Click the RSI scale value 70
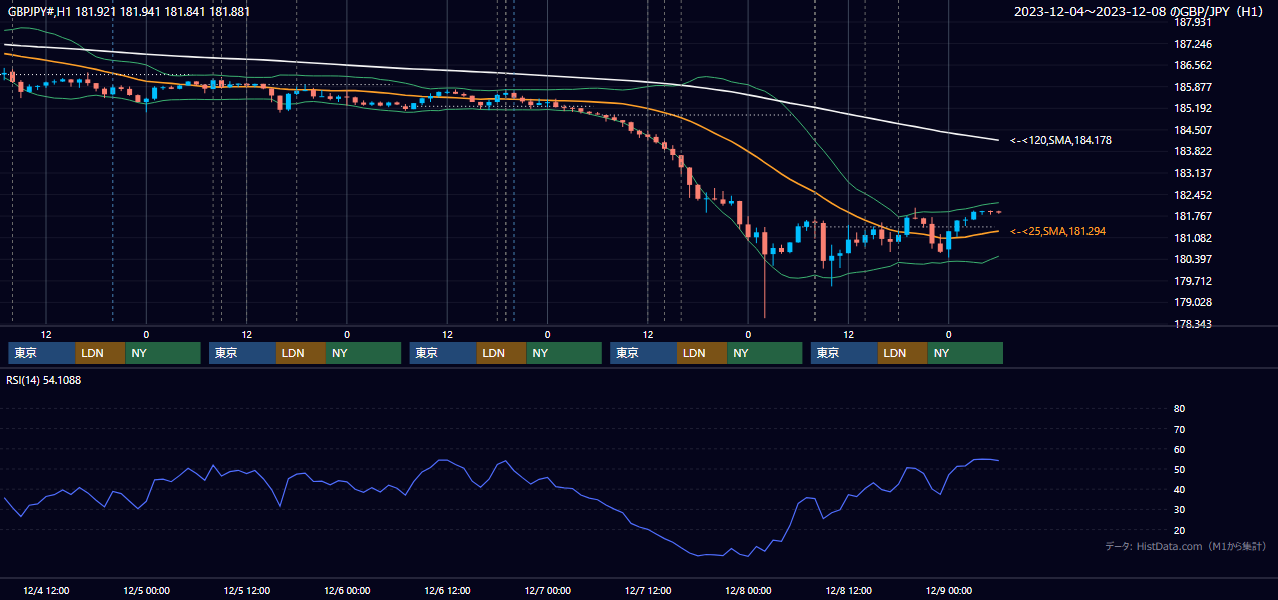 tap(1179, 429)
